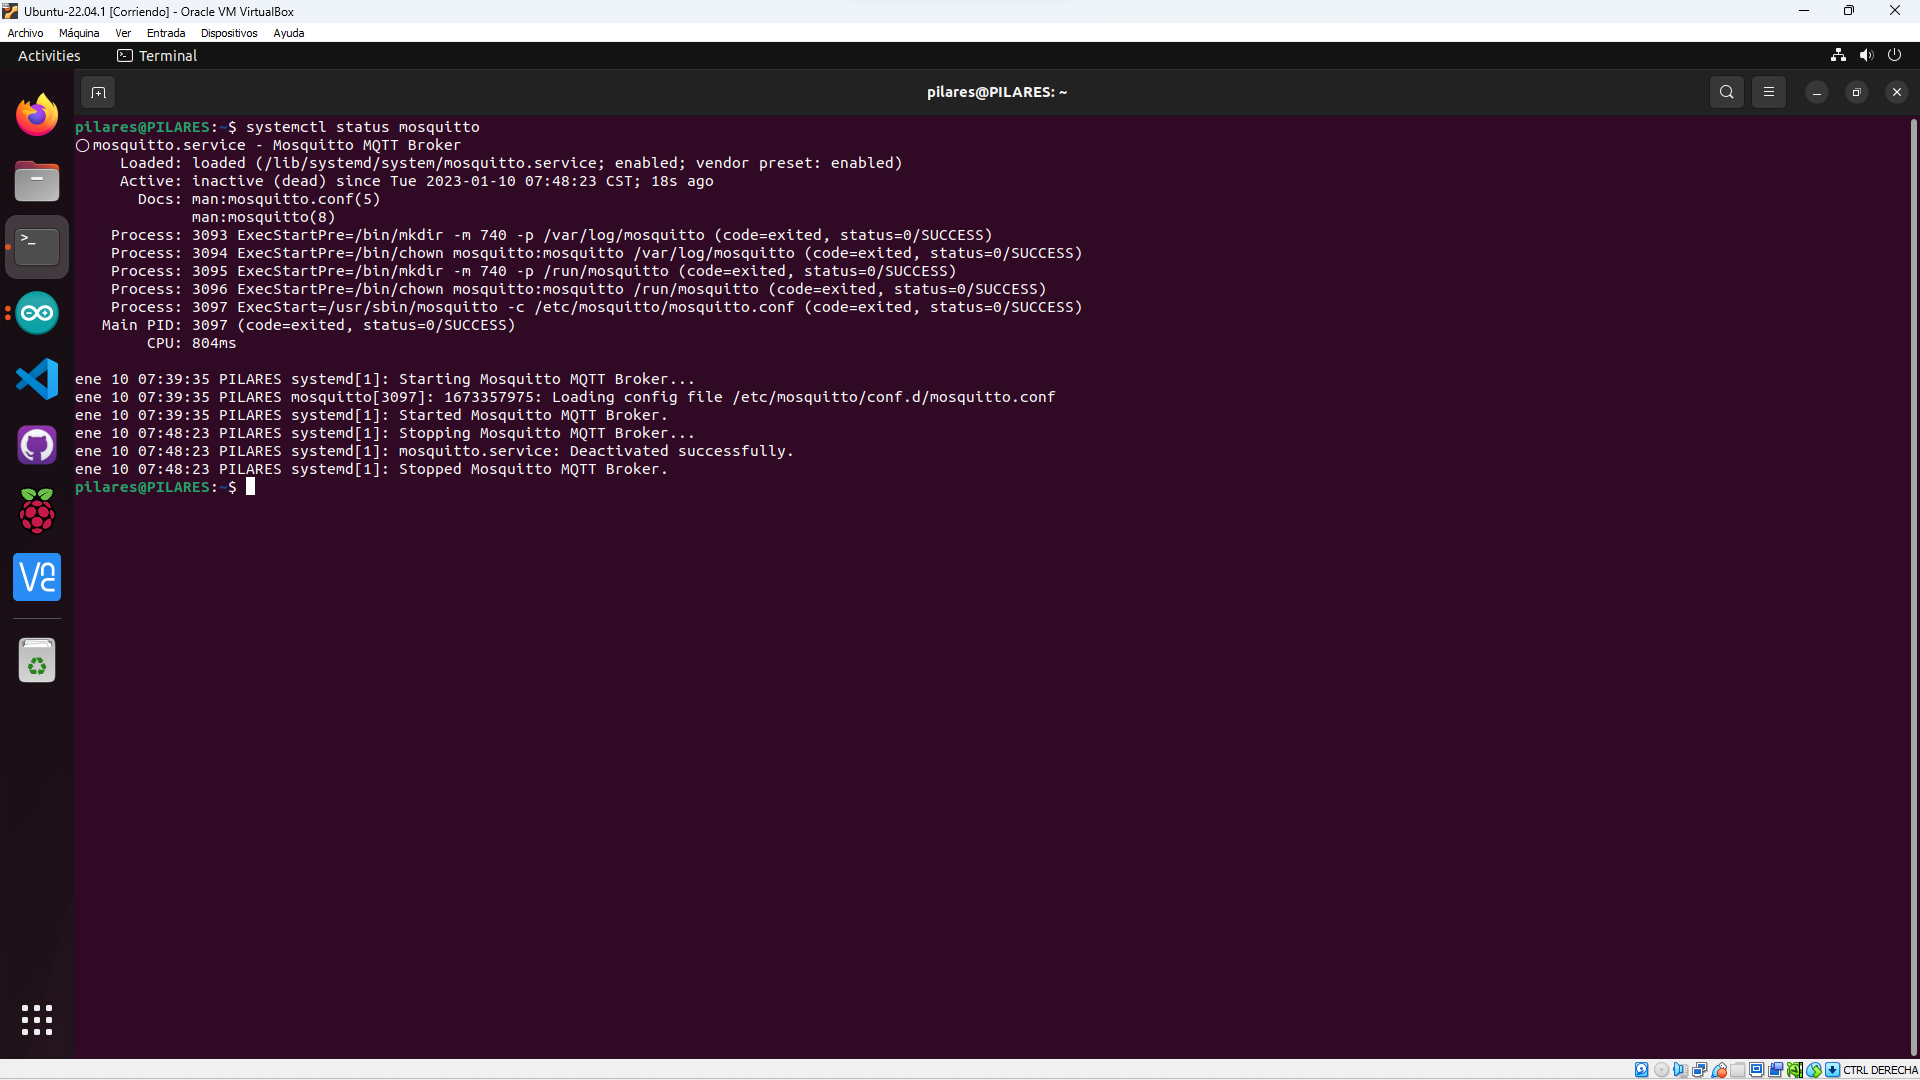Image resolution: width=1920 pixels, height=1080 pixels.
Task: Open Firefox from the Ubuntu dock
Action: click(x=37, y=114)
